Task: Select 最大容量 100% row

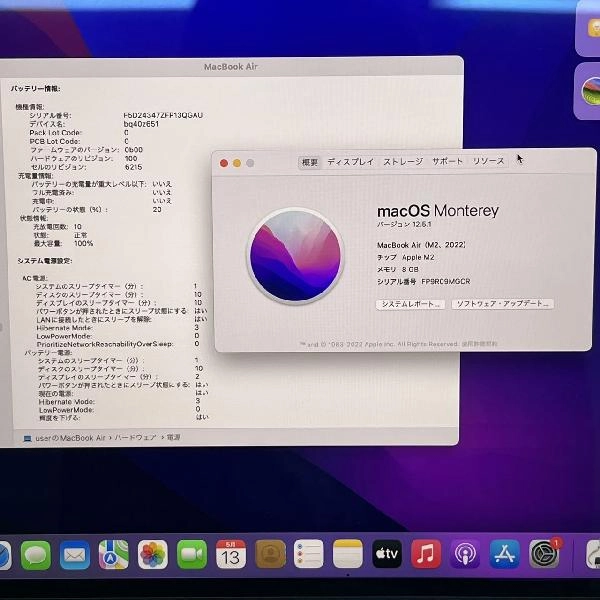Action: tap(64, 244)
